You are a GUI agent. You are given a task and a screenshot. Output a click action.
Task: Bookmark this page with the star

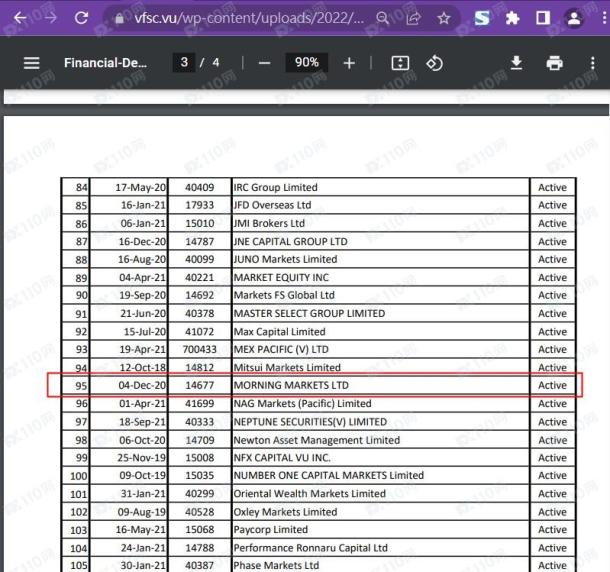pos(443,18)
